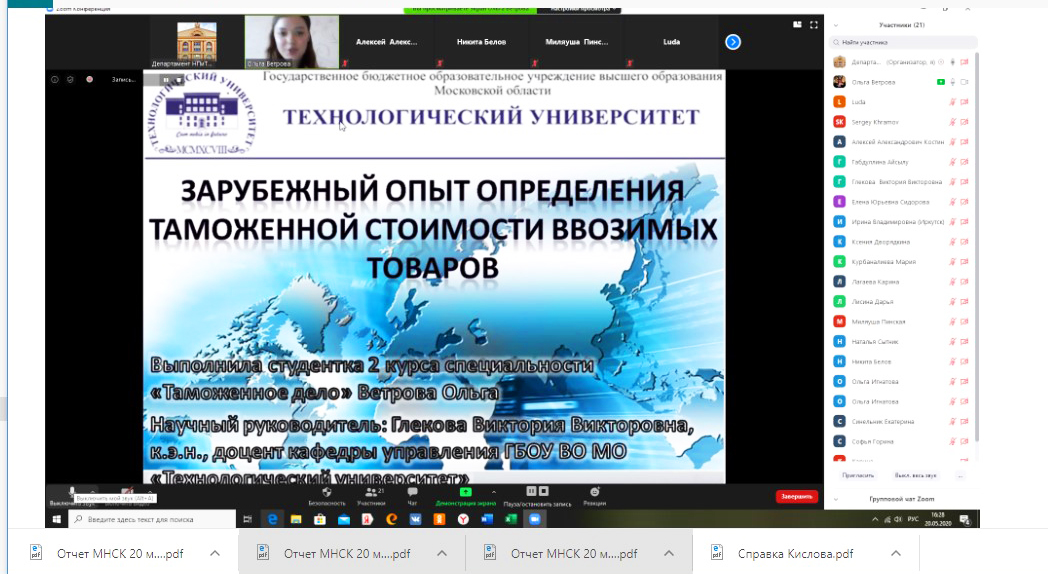The height and width of the screenshot is (574, 1048).
Task: Click the Пригласить button in participants panel
Action: (858, 475)
